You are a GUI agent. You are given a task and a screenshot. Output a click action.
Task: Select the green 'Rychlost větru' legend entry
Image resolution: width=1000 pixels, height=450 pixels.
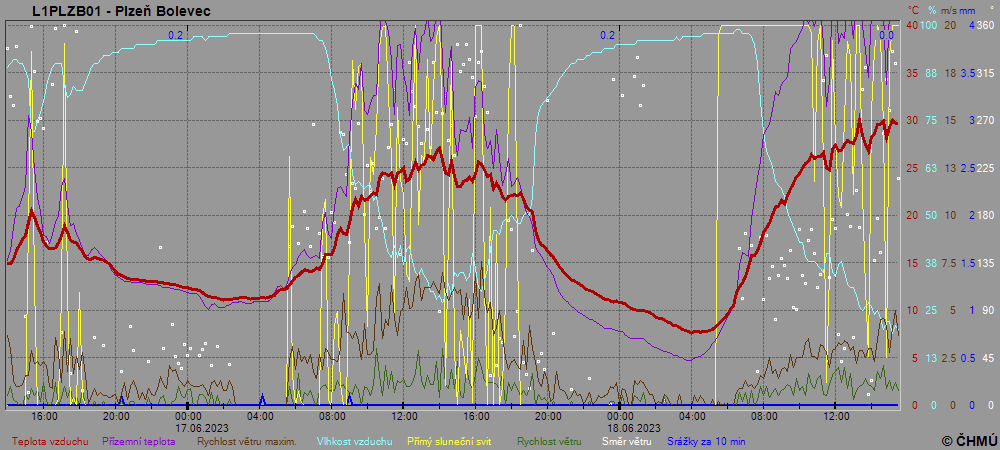click(549, 441)
